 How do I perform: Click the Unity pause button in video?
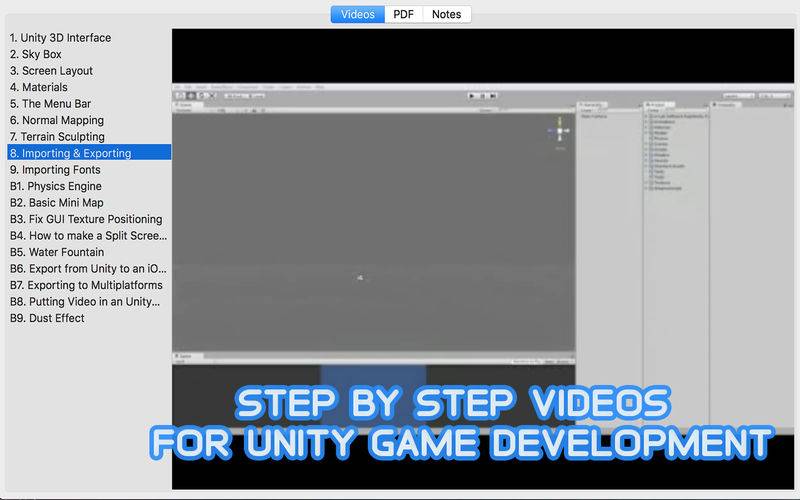[x=482, y=96]
